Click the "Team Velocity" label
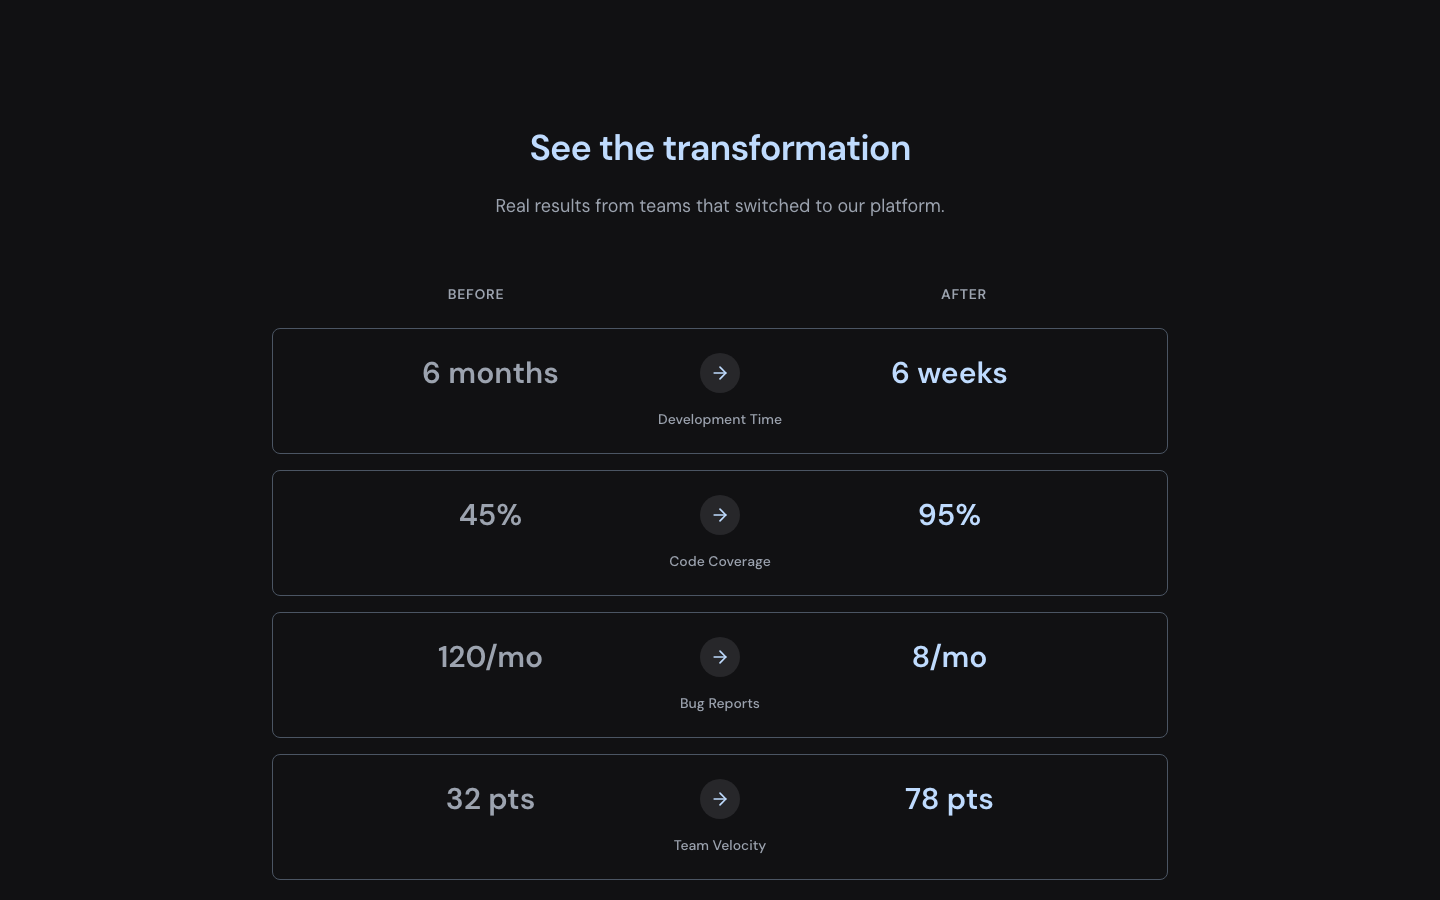The width and height of the screenshot is (1440, 900). coord(720,845)
